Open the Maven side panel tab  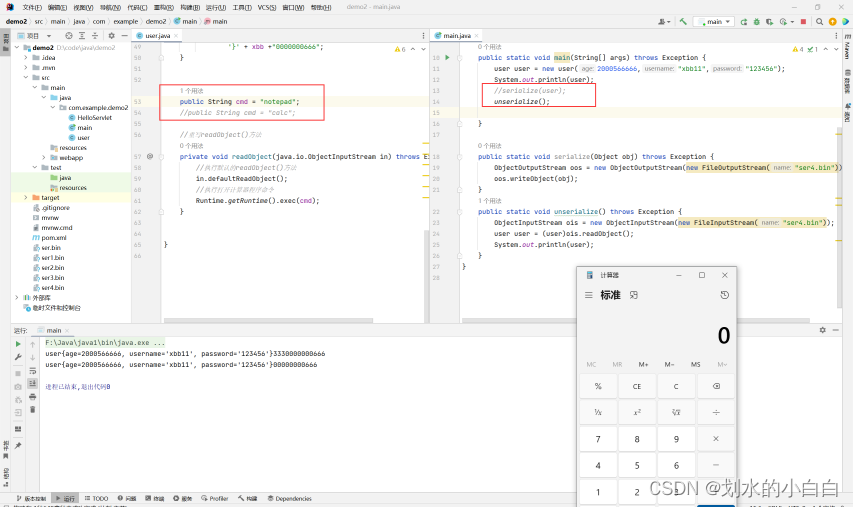pos(847,47)
